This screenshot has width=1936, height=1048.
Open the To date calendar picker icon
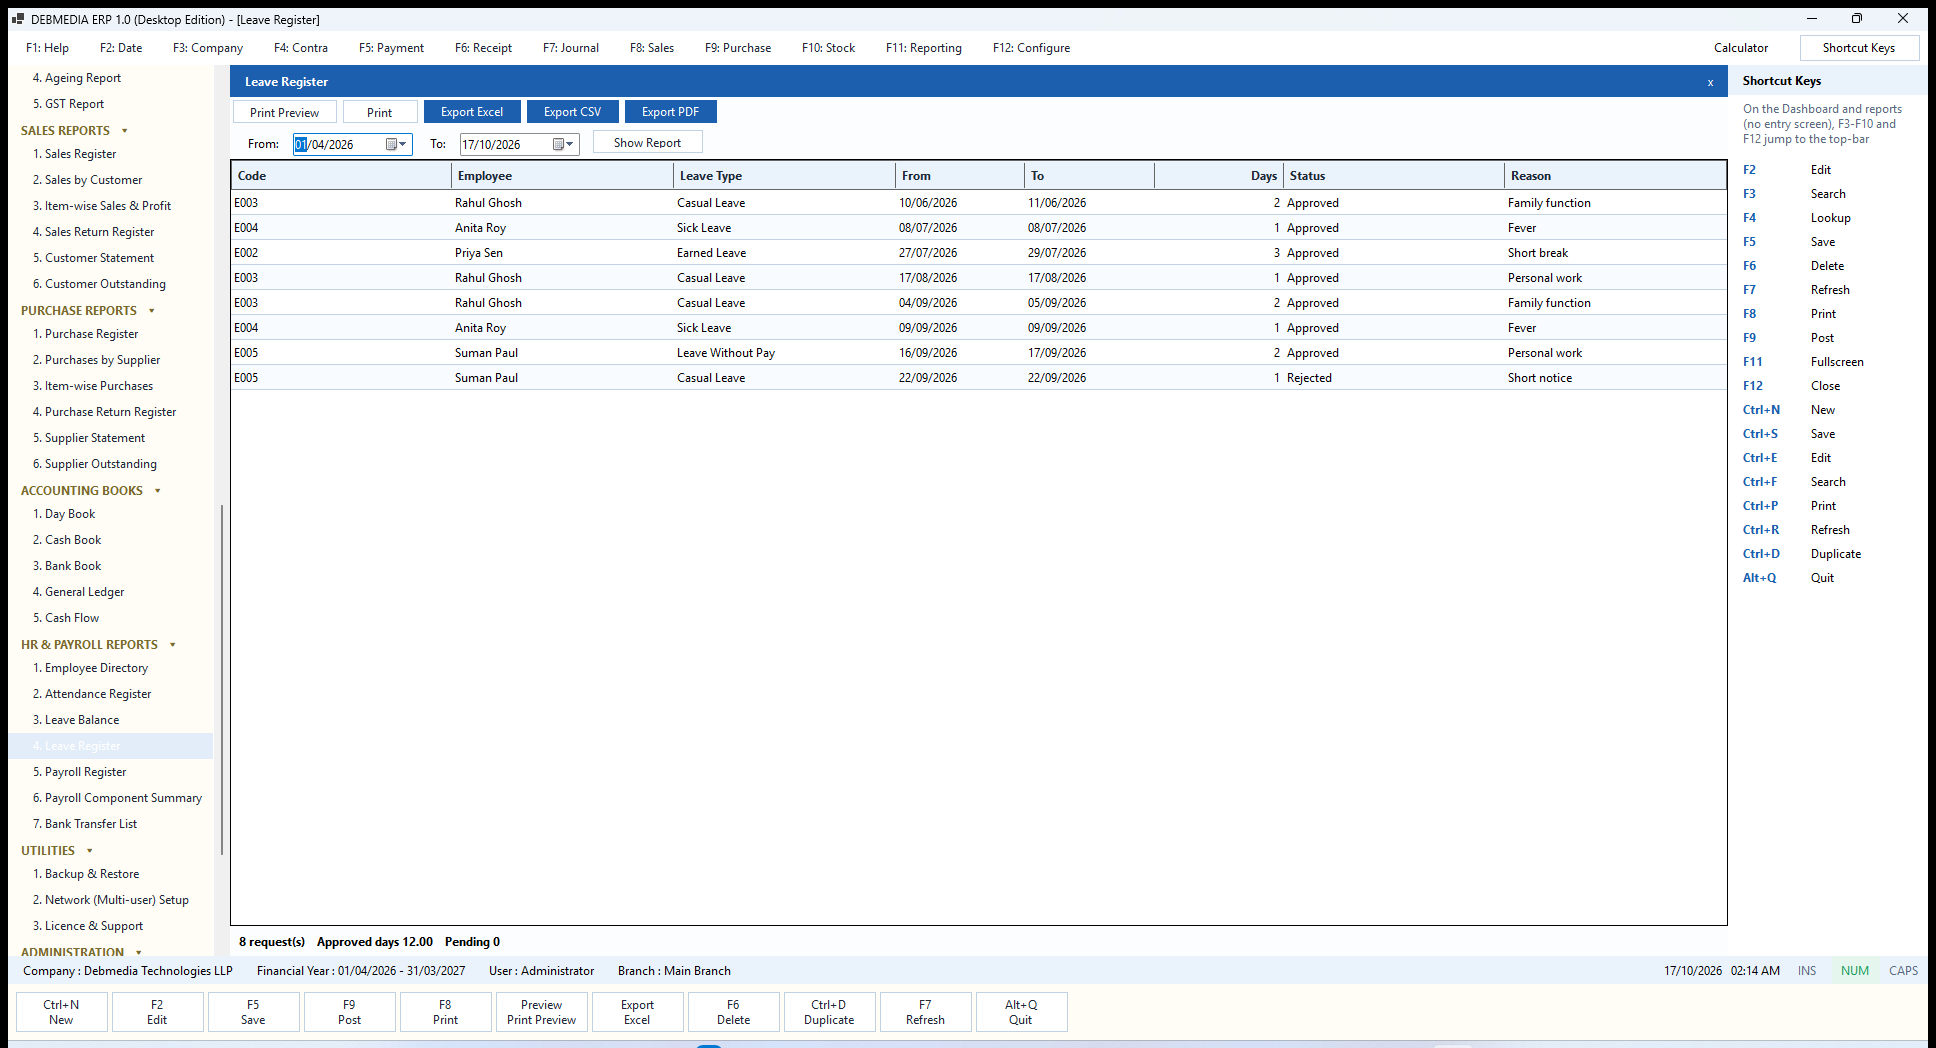coord(558,144)
